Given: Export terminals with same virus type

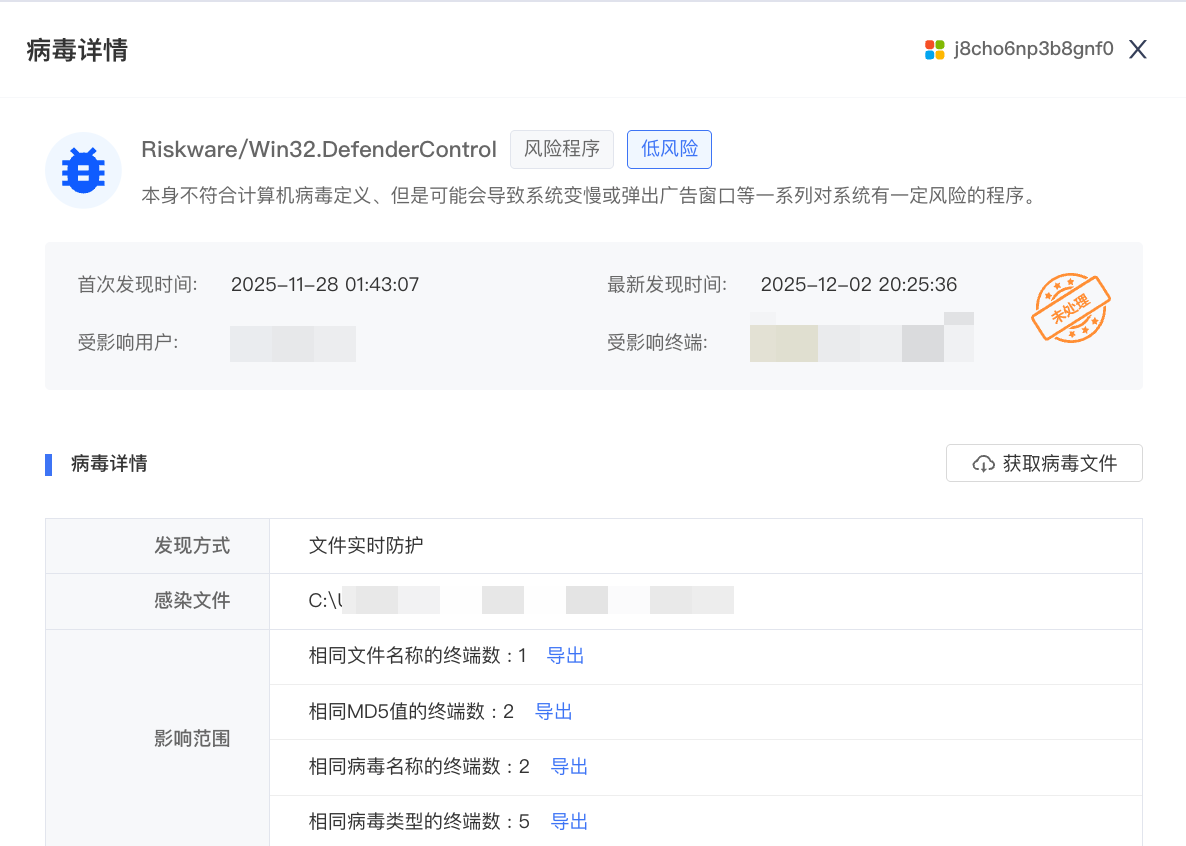Looking at the screenshot, I should click(x=569, y=822).
